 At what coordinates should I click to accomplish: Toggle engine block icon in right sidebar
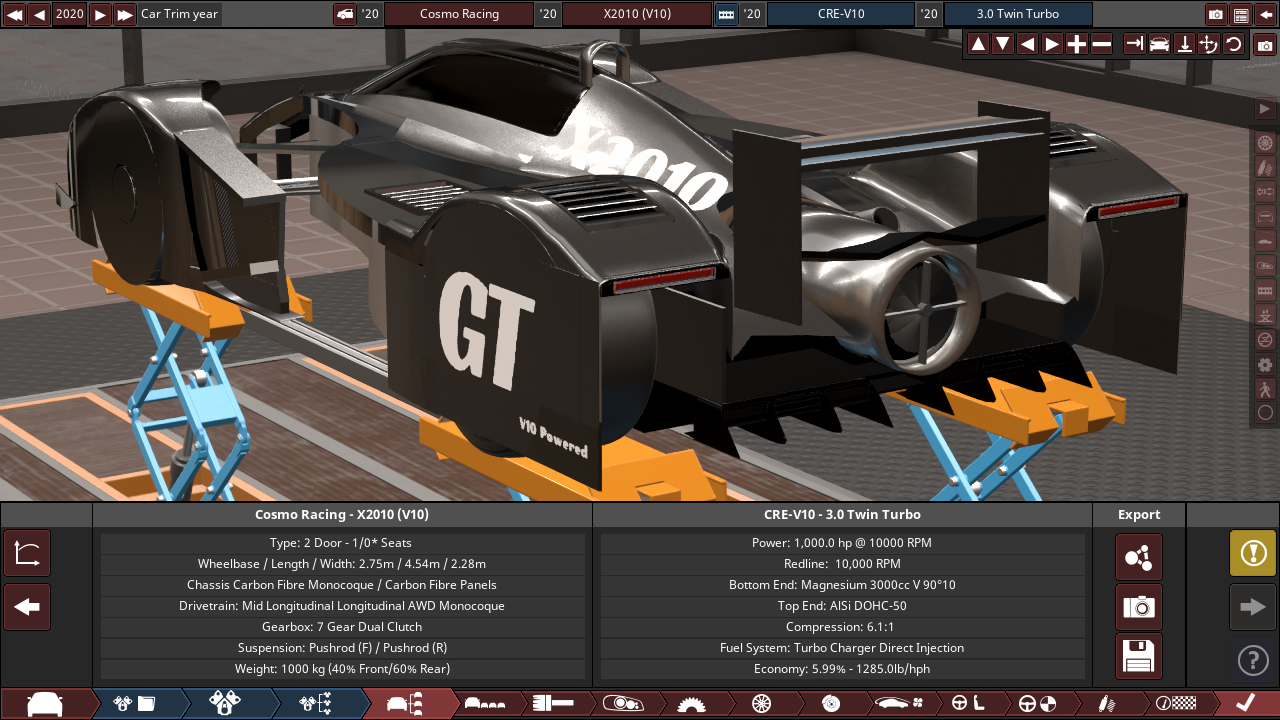(1265, 290)
